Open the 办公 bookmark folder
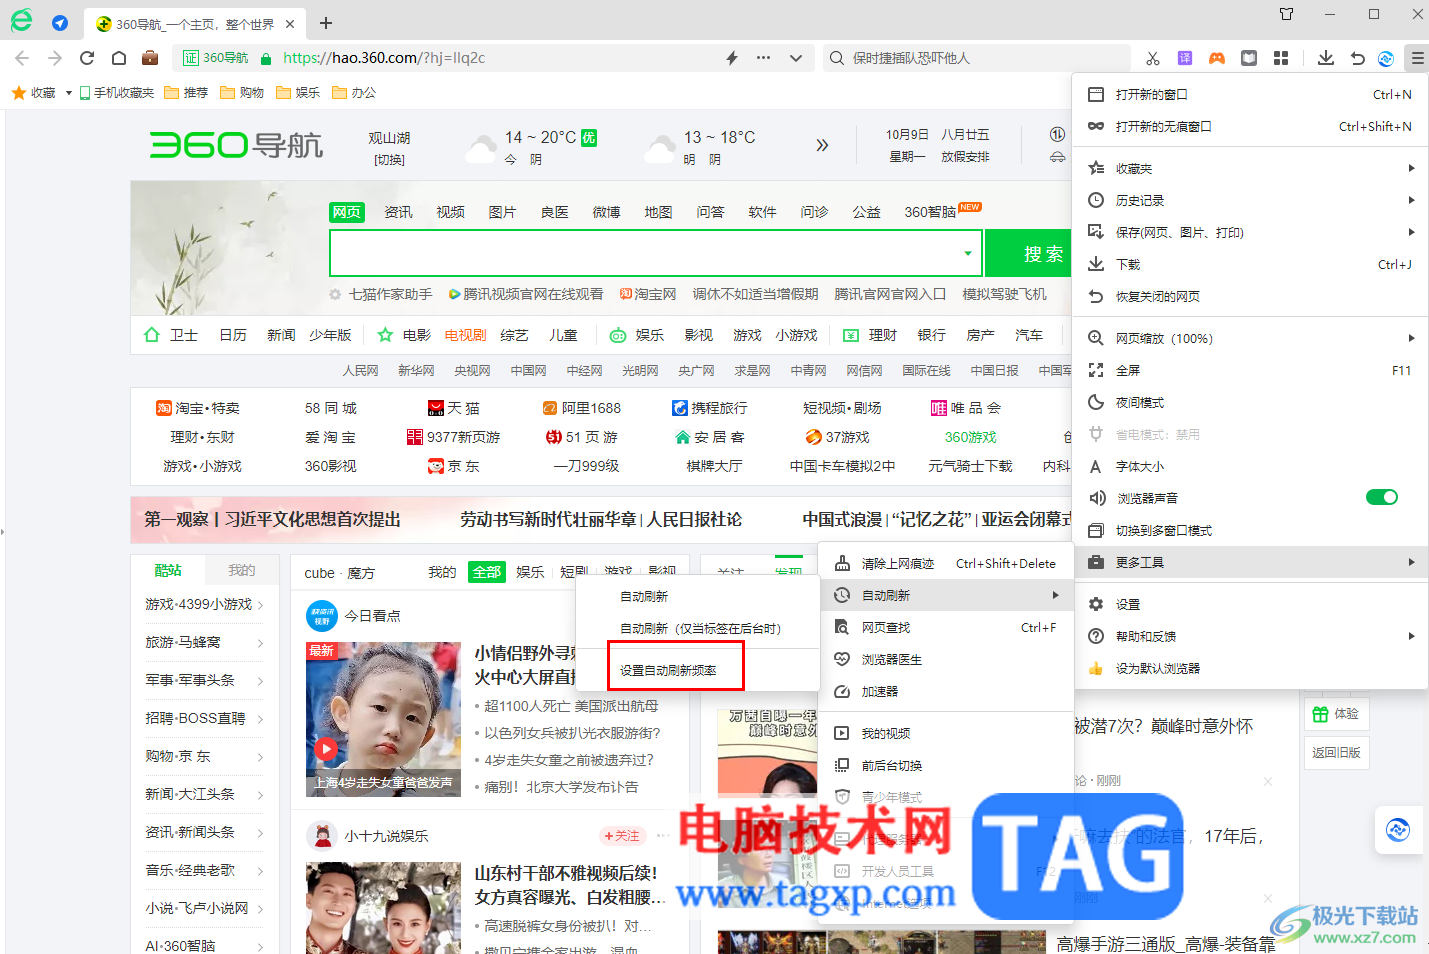Screen dimensions: 1429x954 (355, 93)
